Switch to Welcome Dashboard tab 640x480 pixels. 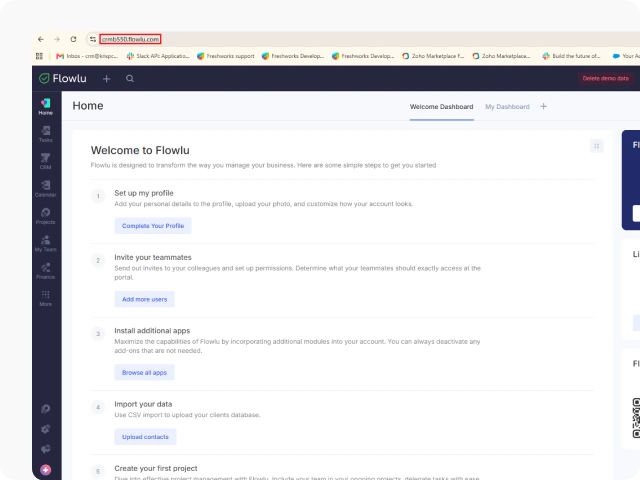441,107
